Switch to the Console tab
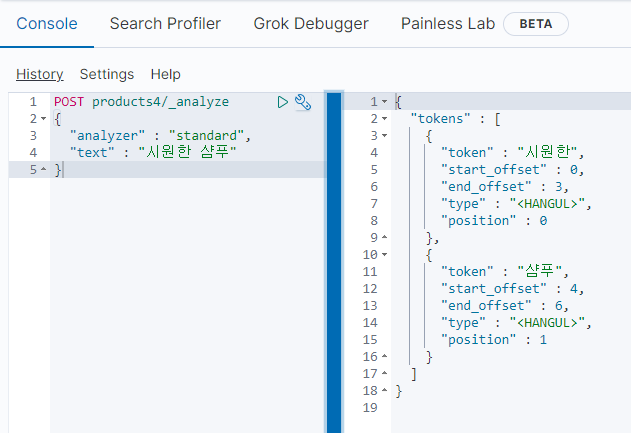This screenshot has height=433, width=631. coord(47,23)
